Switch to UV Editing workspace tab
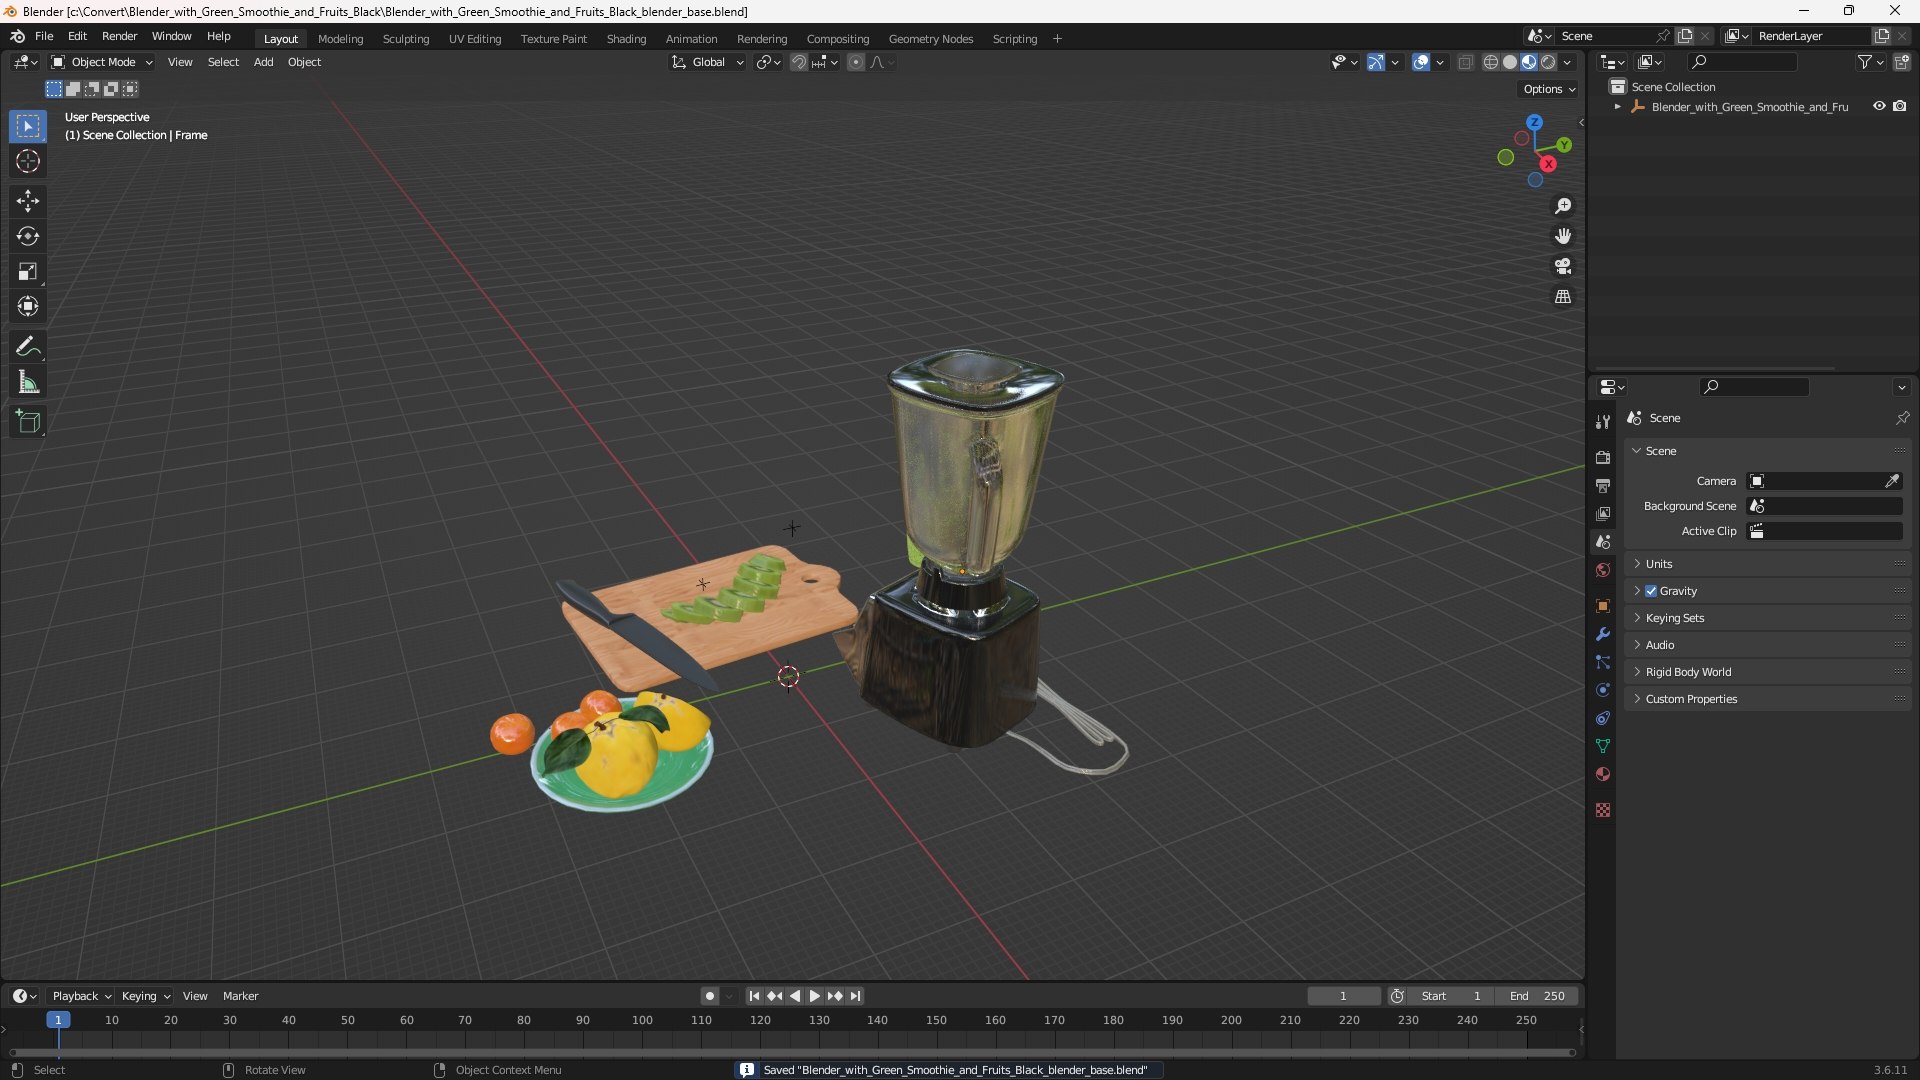The height and width of the screenshot is (1080, 1920). click(x=475, y=39)
